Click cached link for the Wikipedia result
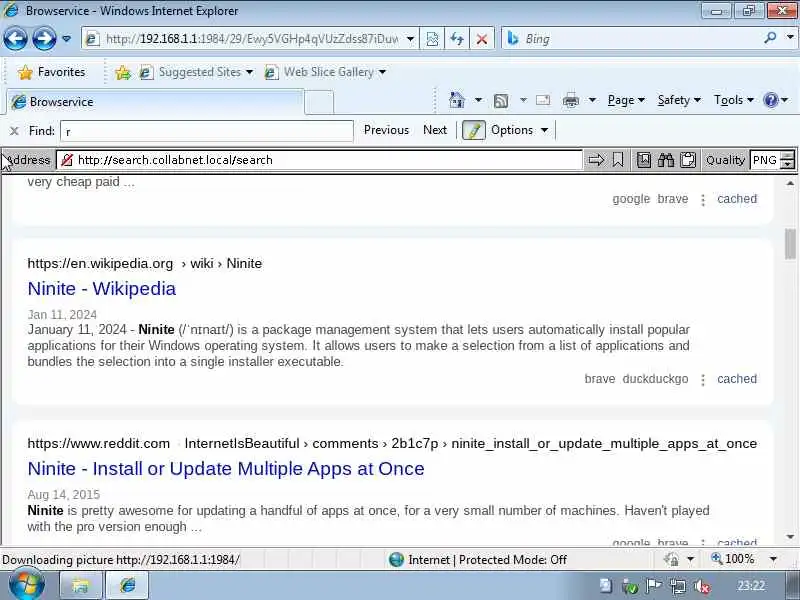Screen dimensions: 800x600 (737, 379)
